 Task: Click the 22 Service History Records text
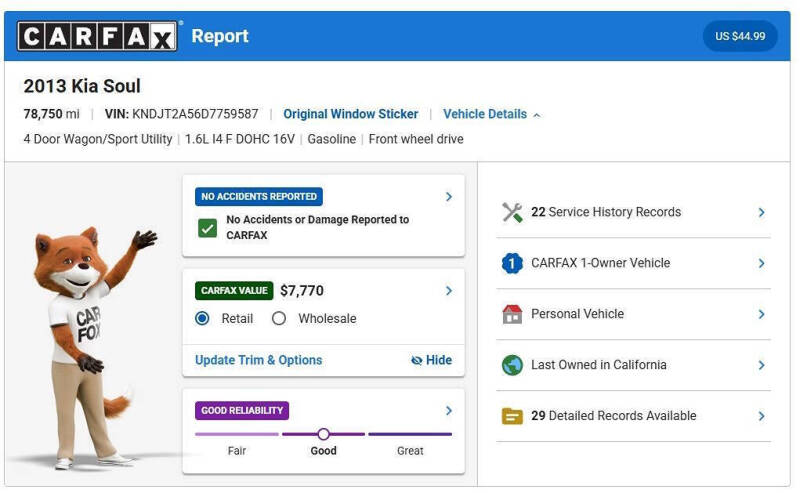point(606,212)
